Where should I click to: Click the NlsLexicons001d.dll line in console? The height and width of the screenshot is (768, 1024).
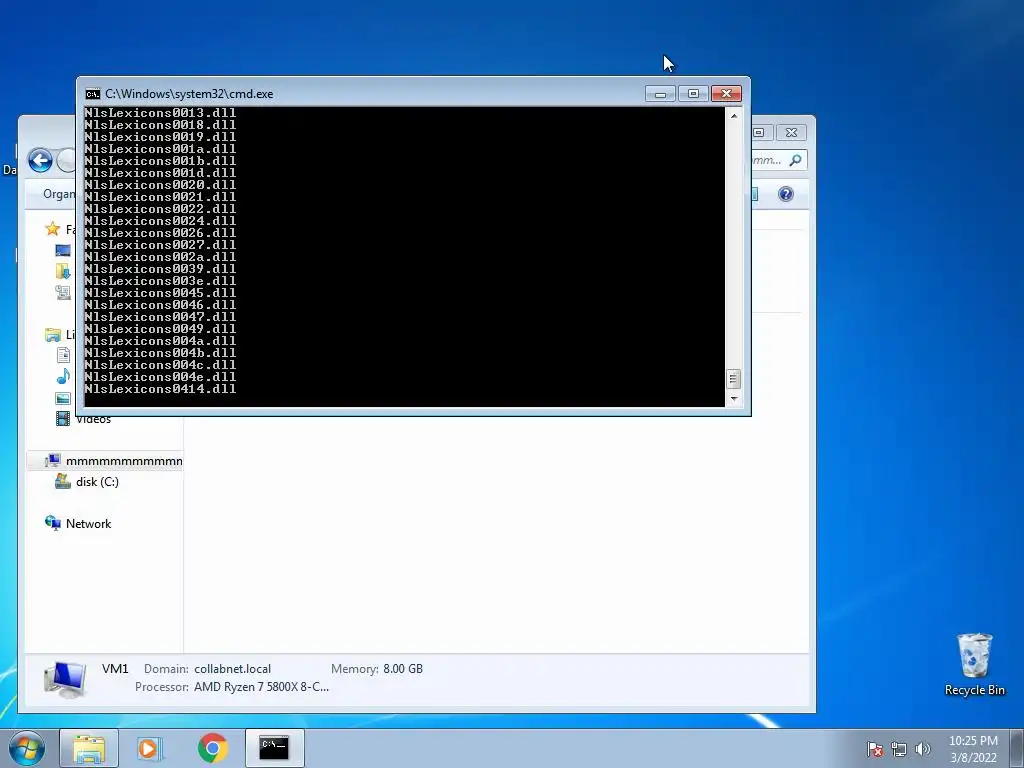click(x=160, y=173)
